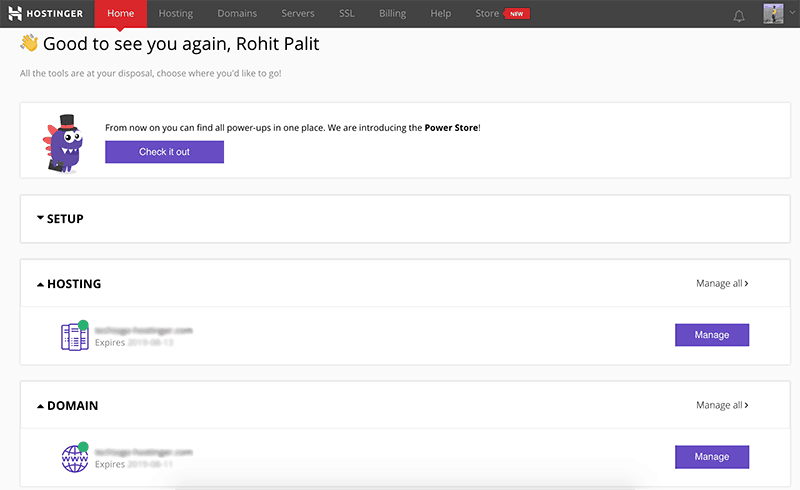Click the NEW badge next to Store
800x490 pixels.
coord(517,14)
